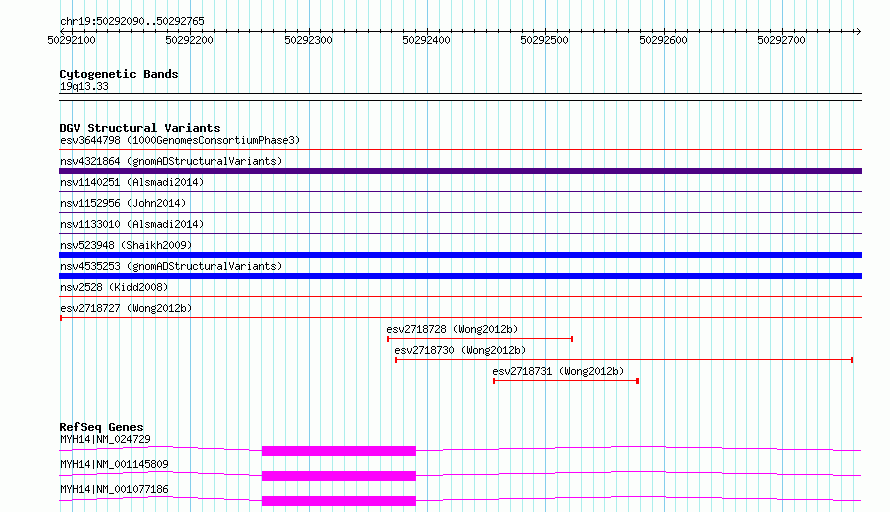Open the DGV Structural Variants track heading
This screenshot has width=890, height=512.
[140, 128]
